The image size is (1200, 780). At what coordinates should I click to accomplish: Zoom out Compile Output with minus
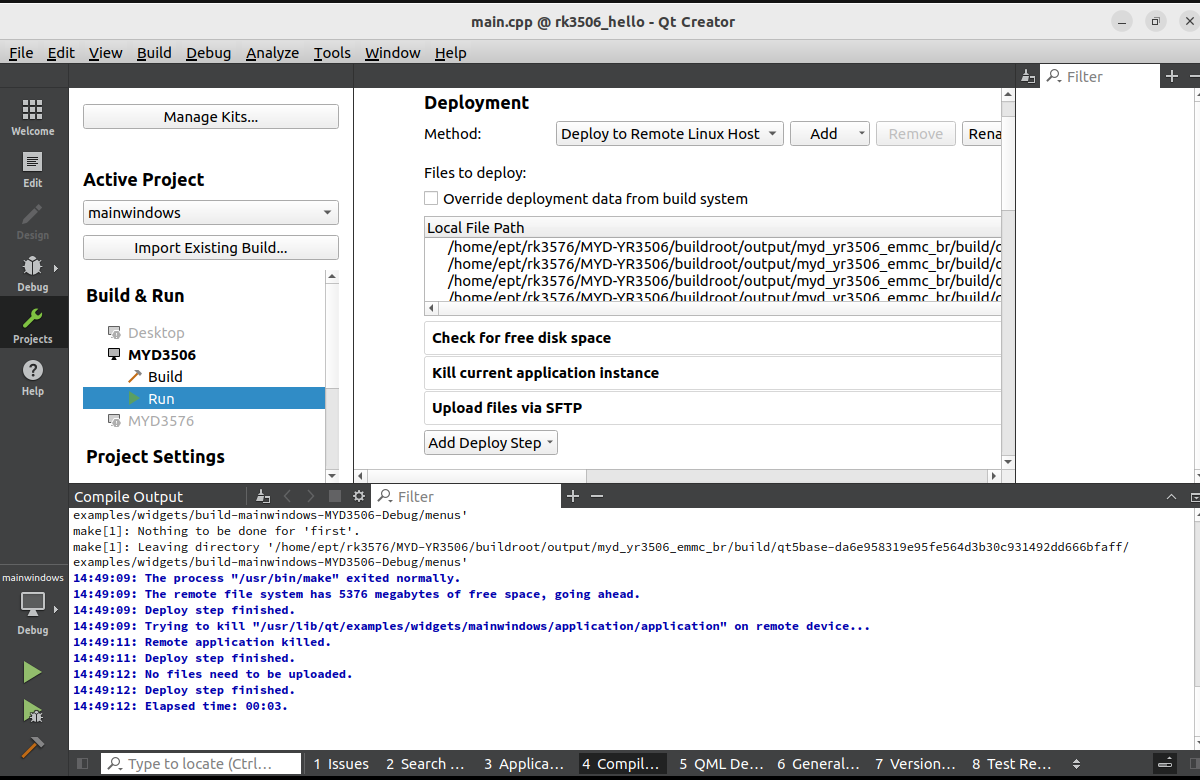click(x=597, y=496)
